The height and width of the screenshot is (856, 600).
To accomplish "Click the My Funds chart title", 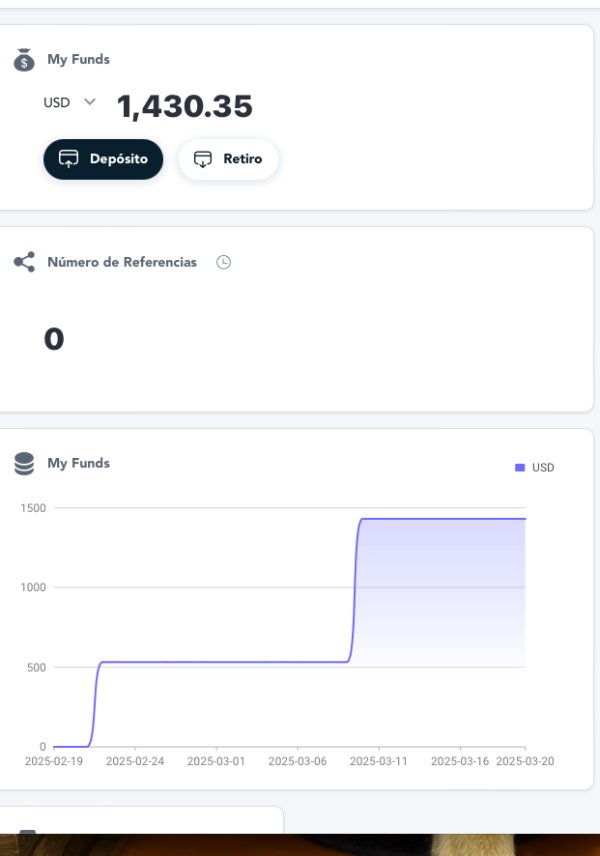I will (x=78, y=463).
